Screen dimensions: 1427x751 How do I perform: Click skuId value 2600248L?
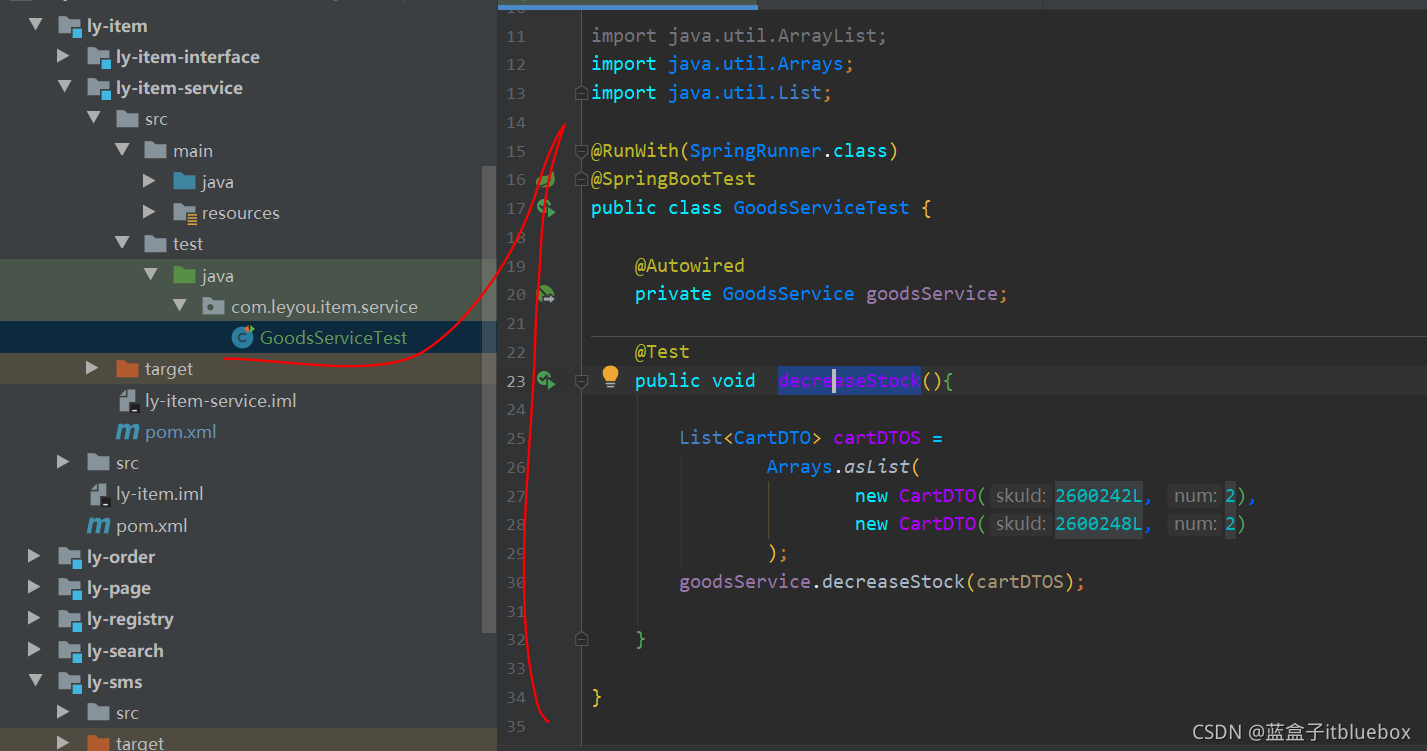tap(1098, 524)
